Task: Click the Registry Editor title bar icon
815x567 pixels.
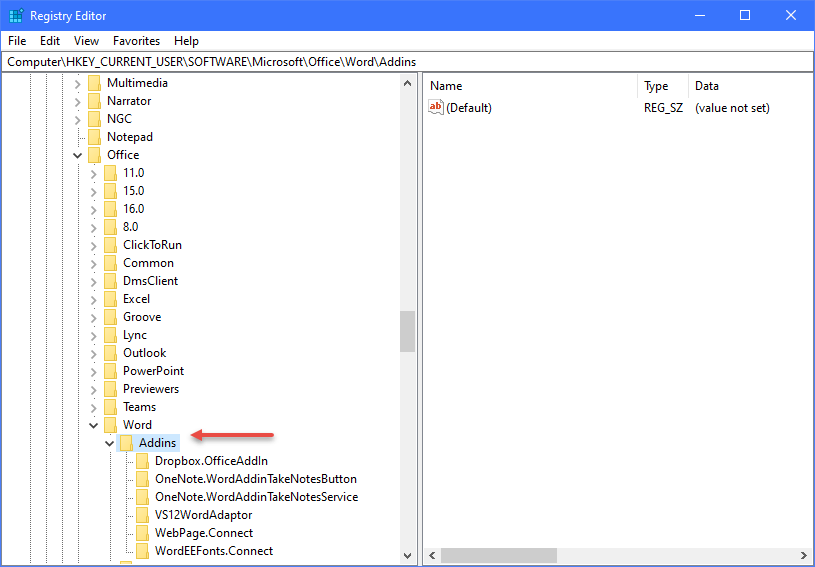Action: 17,16
